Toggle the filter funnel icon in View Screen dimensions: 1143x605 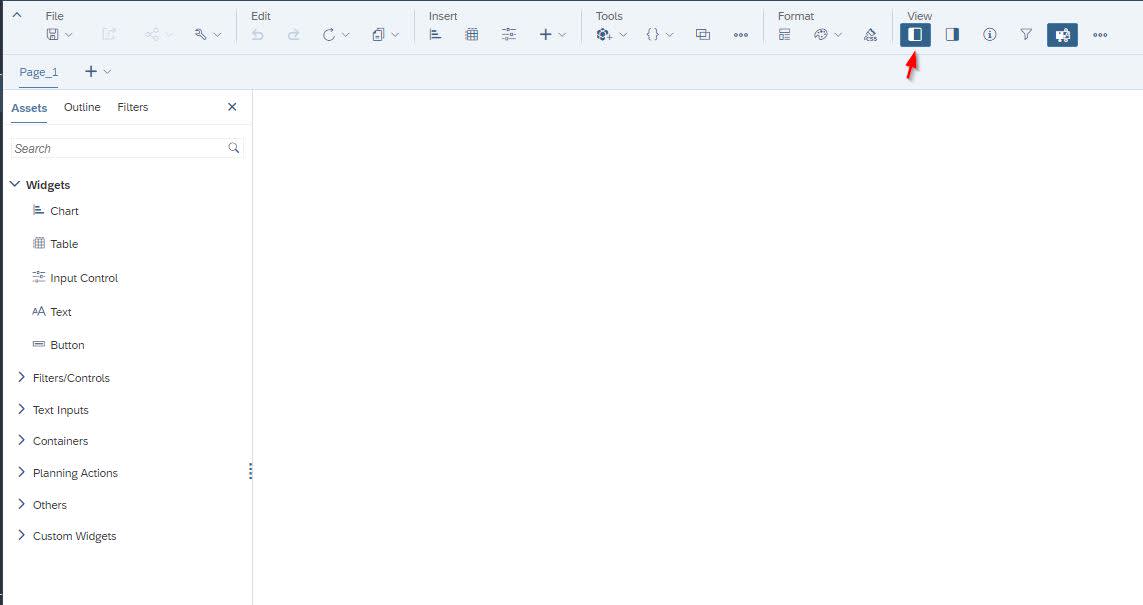pyautogui.click(x=1026, y=34)
